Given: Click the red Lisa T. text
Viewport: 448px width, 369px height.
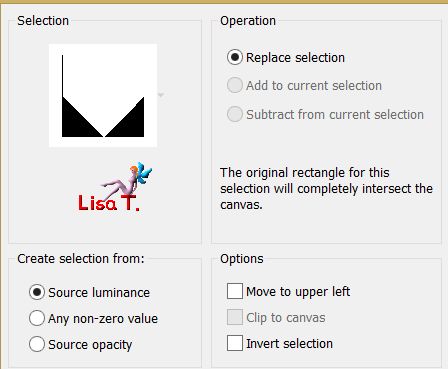Looking at the screenshot, I should pyautogui.click(x=109, y=203).
